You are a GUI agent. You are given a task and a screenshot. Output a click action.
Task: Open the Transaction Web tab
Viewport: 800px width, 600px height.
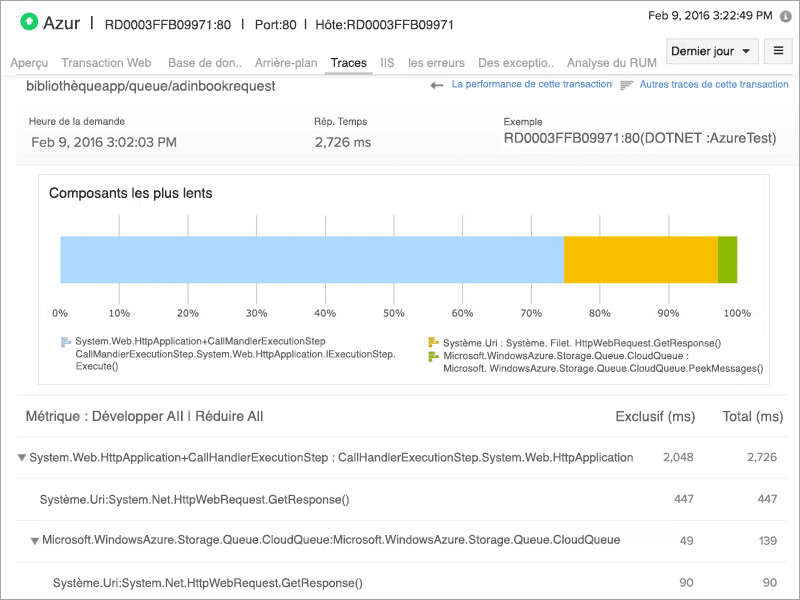coord(106,63)
